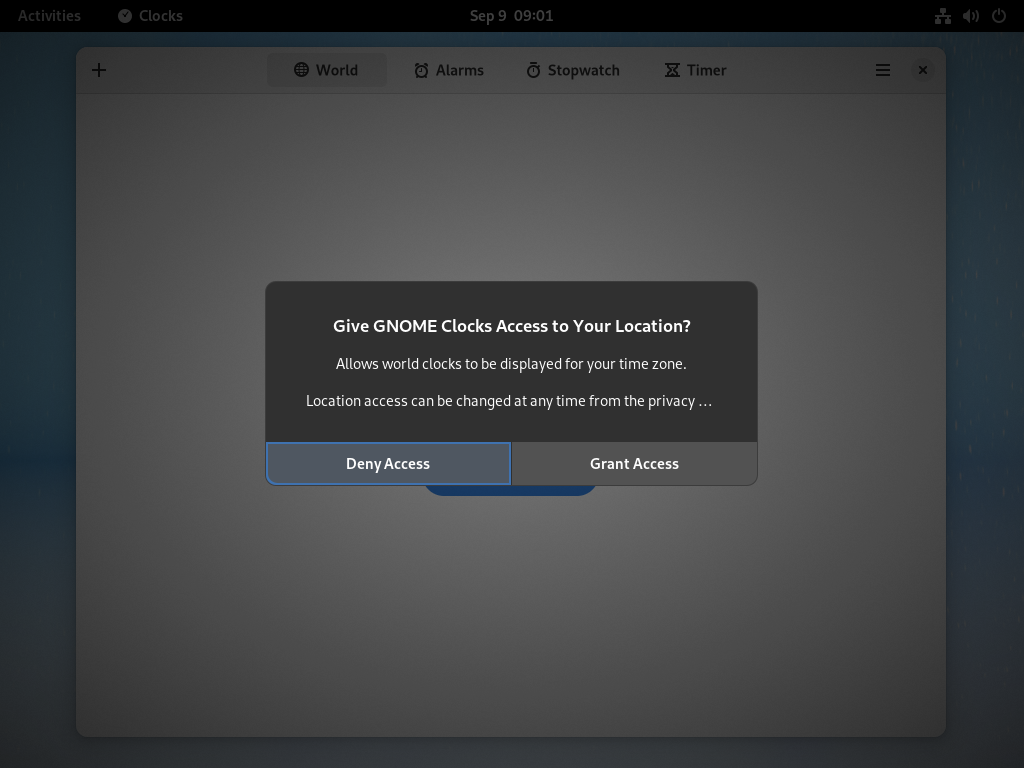
Task: Open the Activities overview
Action: coord(49,16)
